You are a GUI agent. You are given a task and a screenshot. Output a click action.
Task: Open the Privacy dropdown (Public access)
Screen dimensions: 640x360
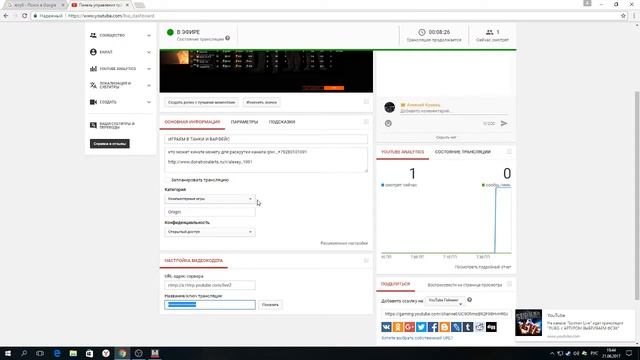210,232
